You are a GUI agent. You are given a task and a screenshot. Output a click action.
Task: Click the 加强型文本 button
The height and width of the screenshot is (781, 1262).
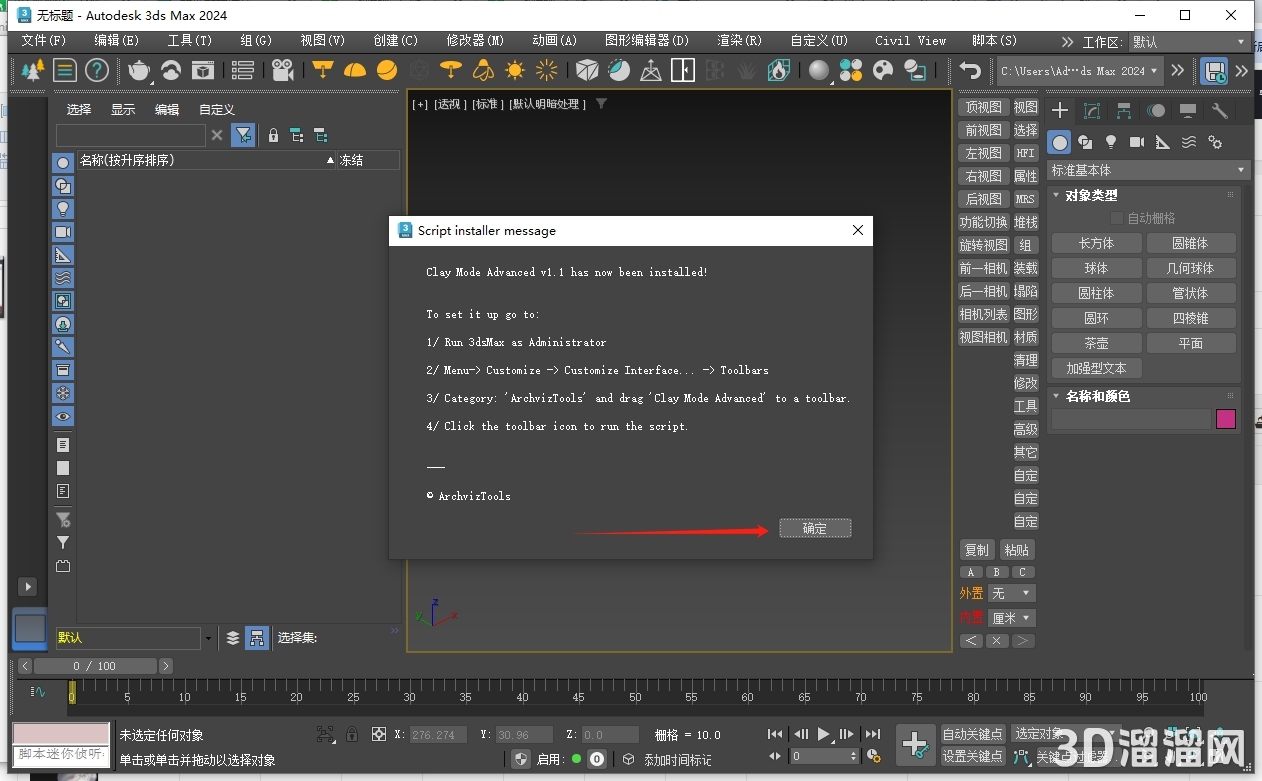click(x=1096, y=368)
